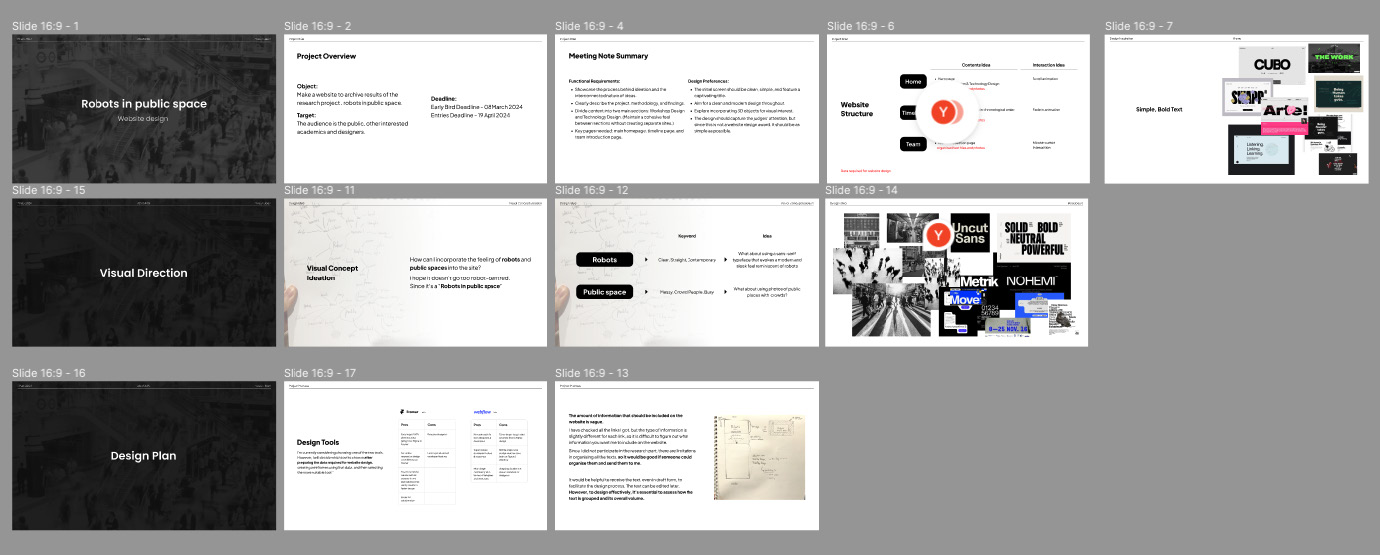Select the frame label "Slide 16:9 - 15"

(49, 190)
